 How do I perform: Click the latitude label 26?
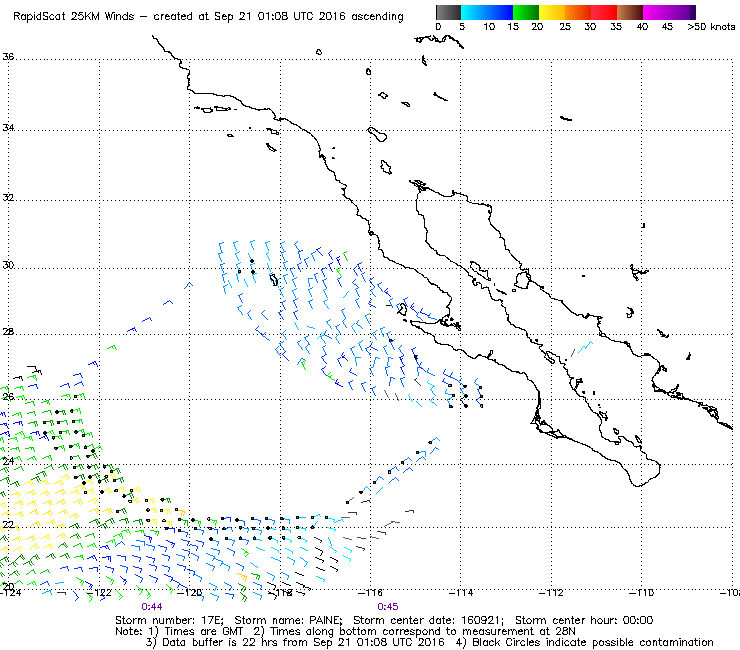tap(8, 397)
